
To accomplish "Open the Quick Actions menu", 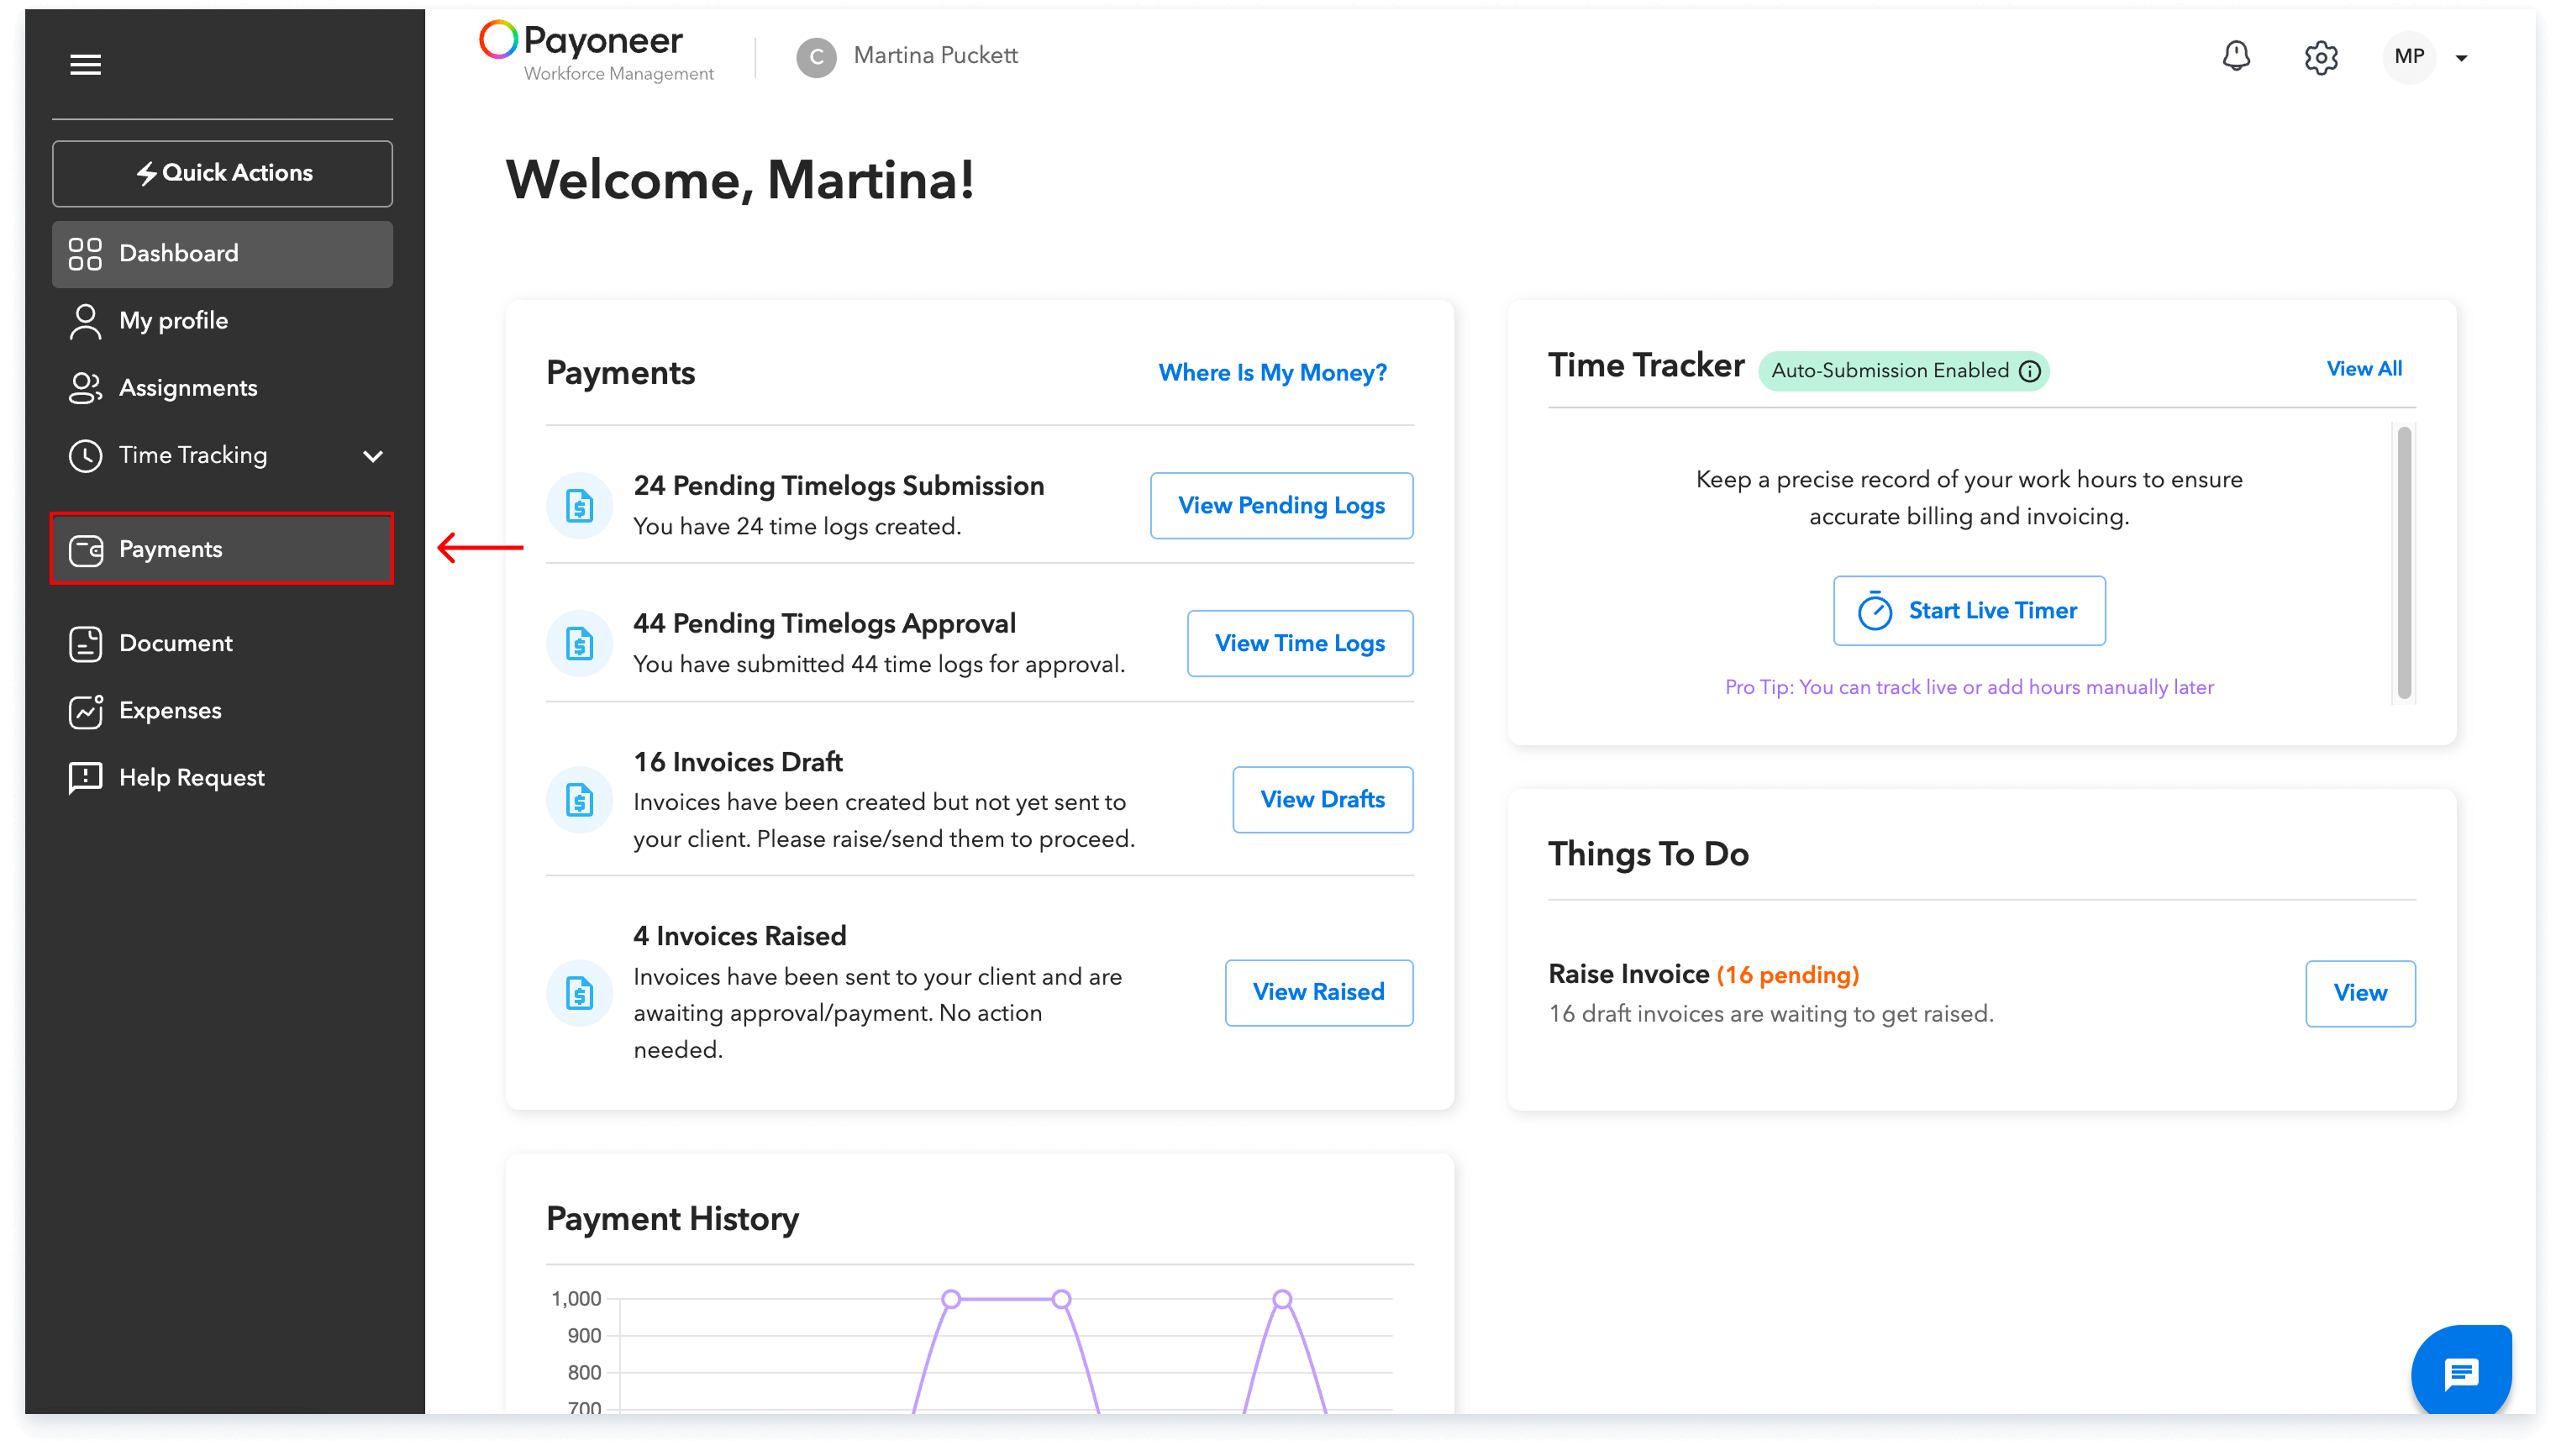I will [222, 173].
